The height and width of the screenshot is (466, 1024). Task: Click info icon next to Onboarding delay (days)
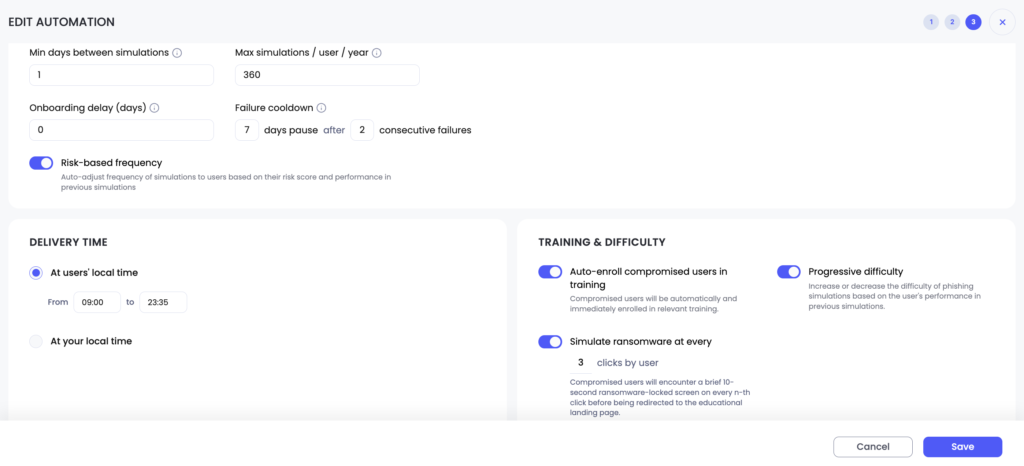[155, 108]
